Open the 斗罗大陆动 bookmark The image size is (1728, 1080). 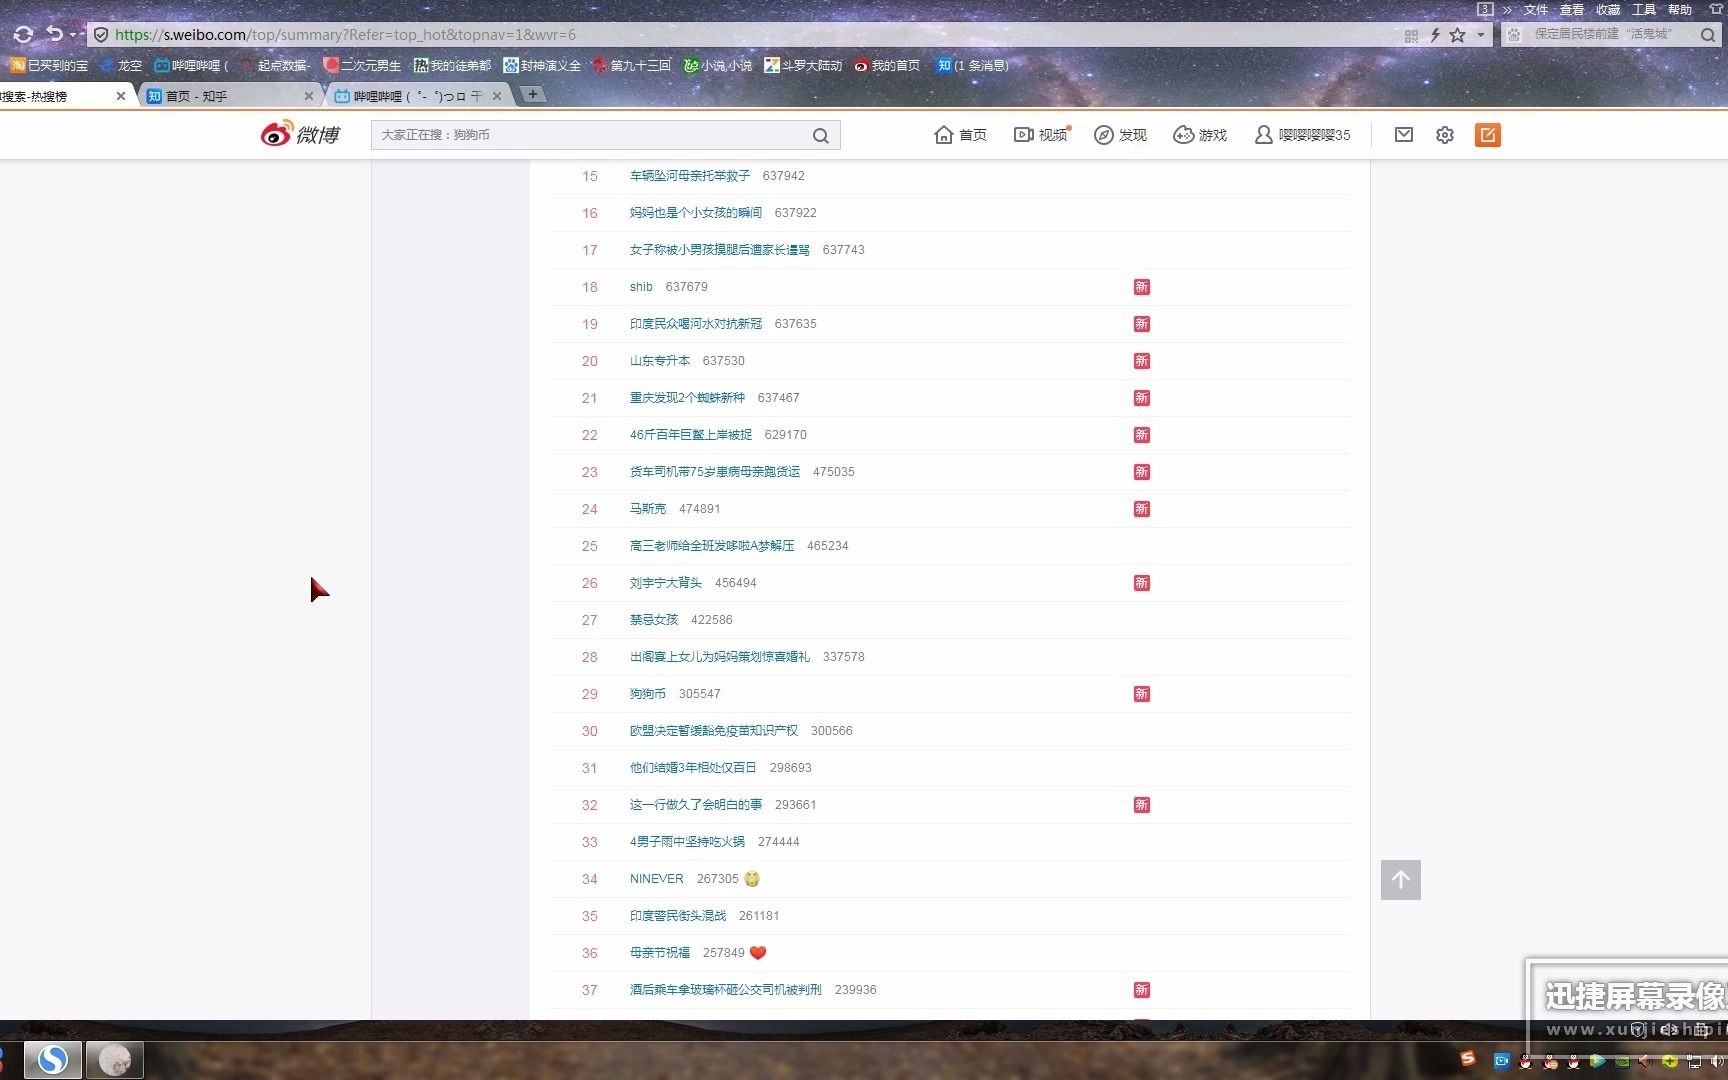click(x=803, y=65)
